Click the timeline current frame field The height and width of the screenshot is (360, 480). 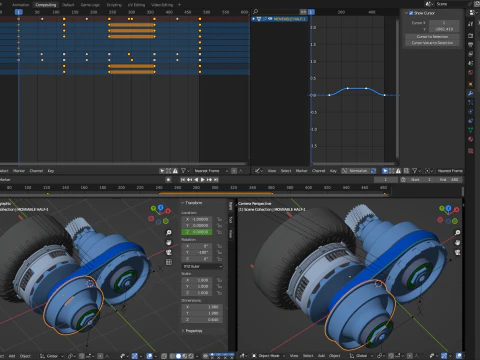[x=386, y=180]
